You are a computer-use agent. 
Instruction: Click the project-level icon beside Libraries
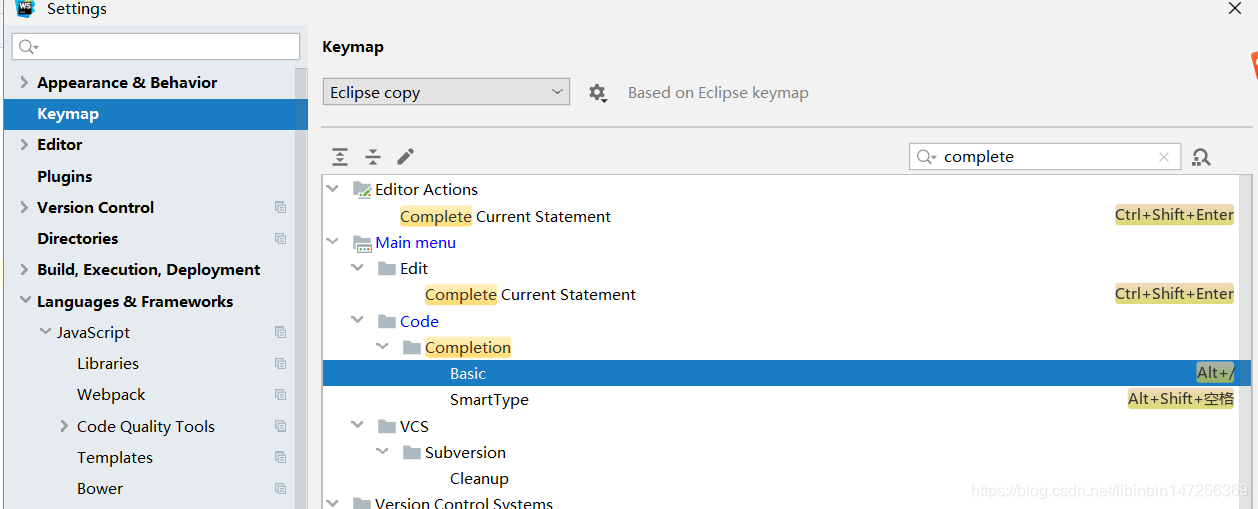point(280,363)
